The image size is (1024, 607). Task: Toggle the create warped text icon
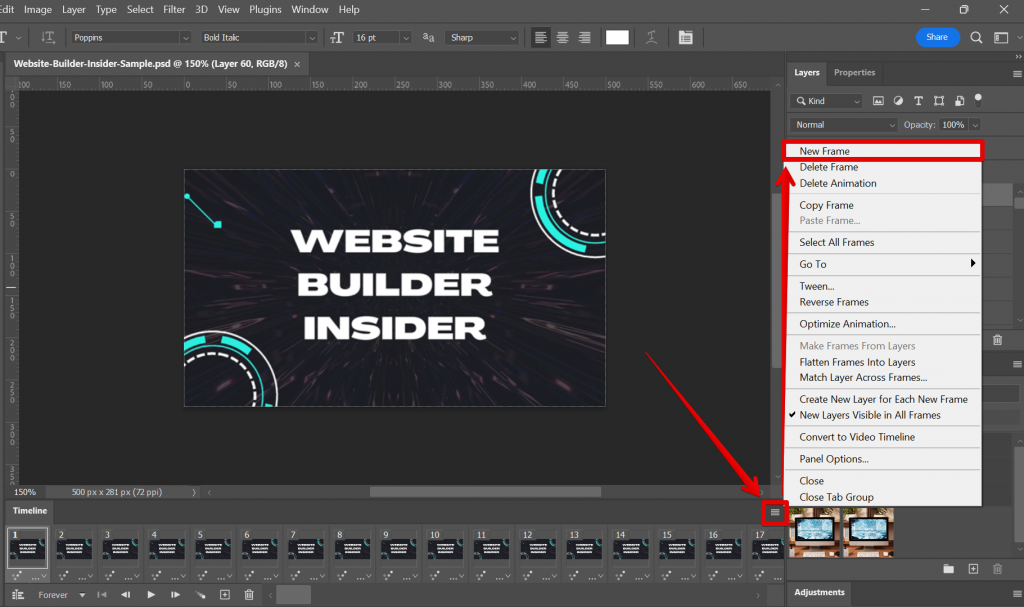651,37
